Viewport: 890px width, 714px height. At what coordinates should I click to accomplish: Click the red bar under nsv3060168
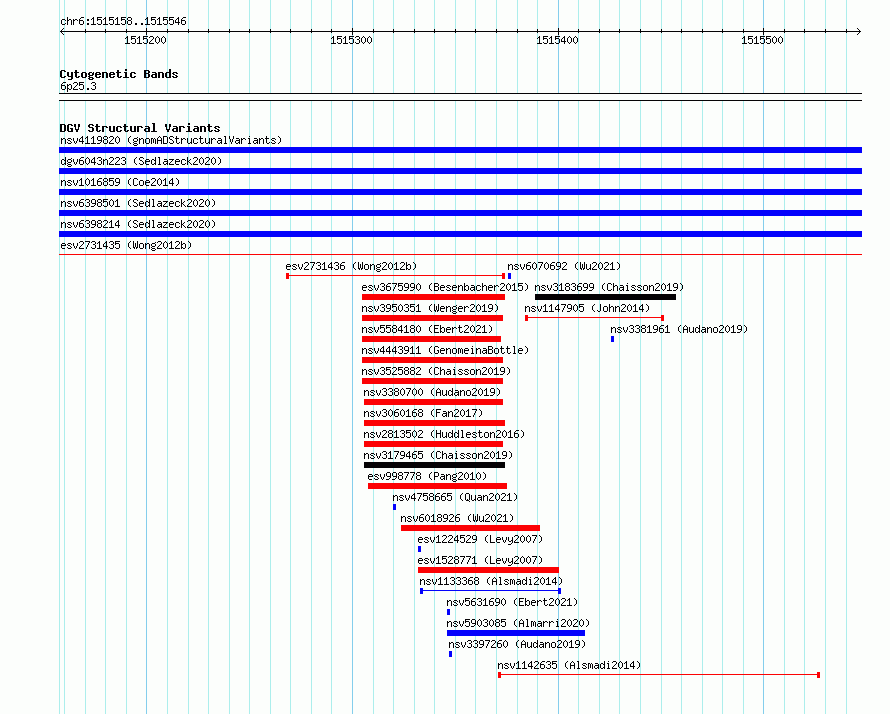pos(434,423)
